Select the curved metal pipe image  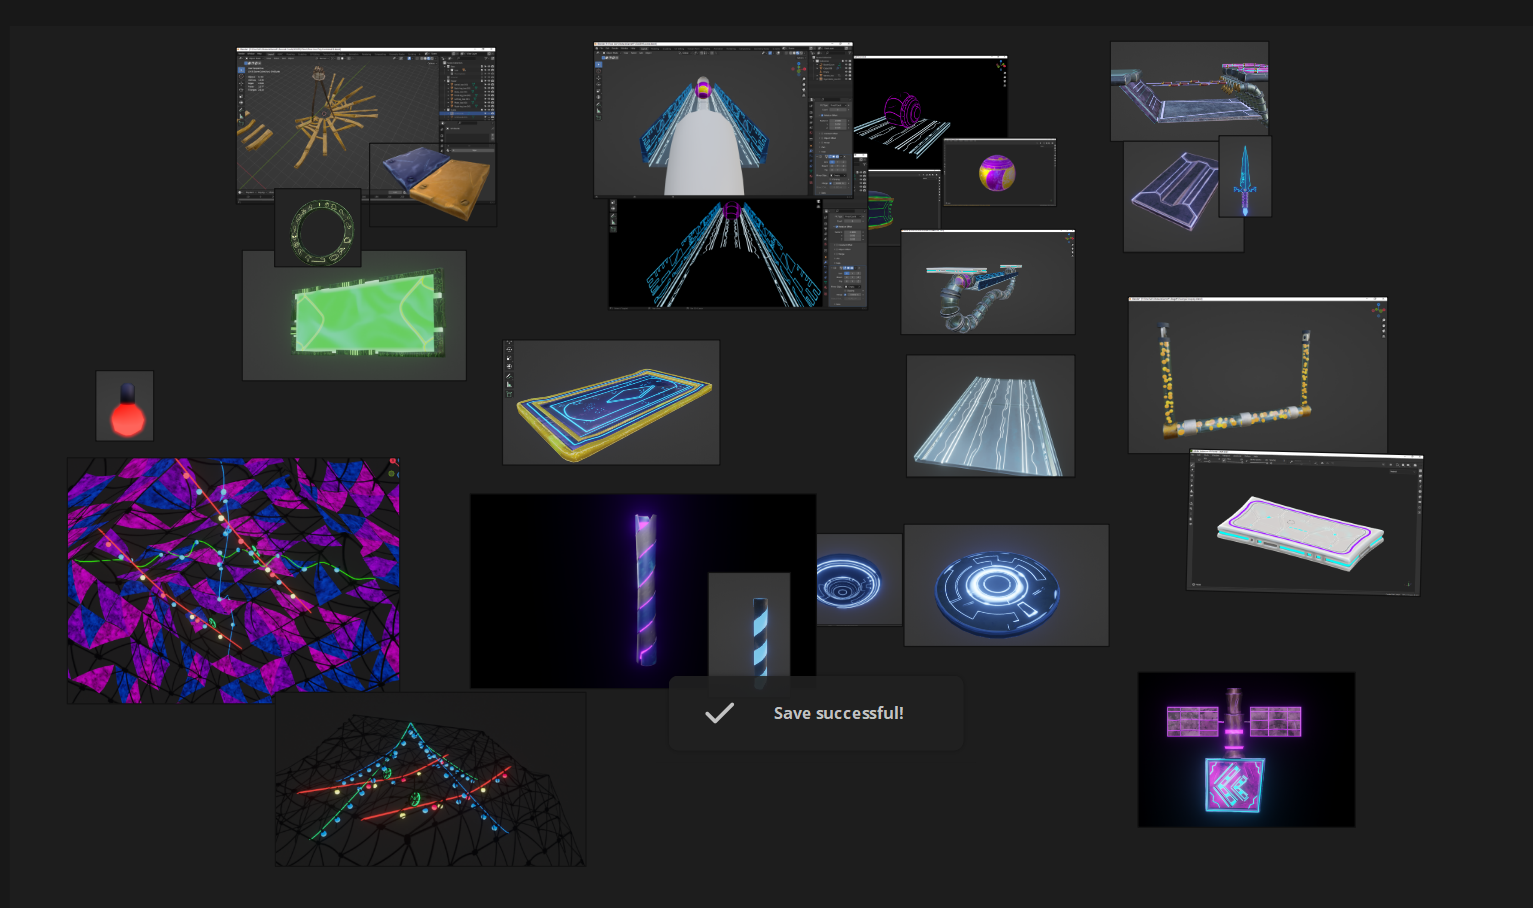[988, 283]
